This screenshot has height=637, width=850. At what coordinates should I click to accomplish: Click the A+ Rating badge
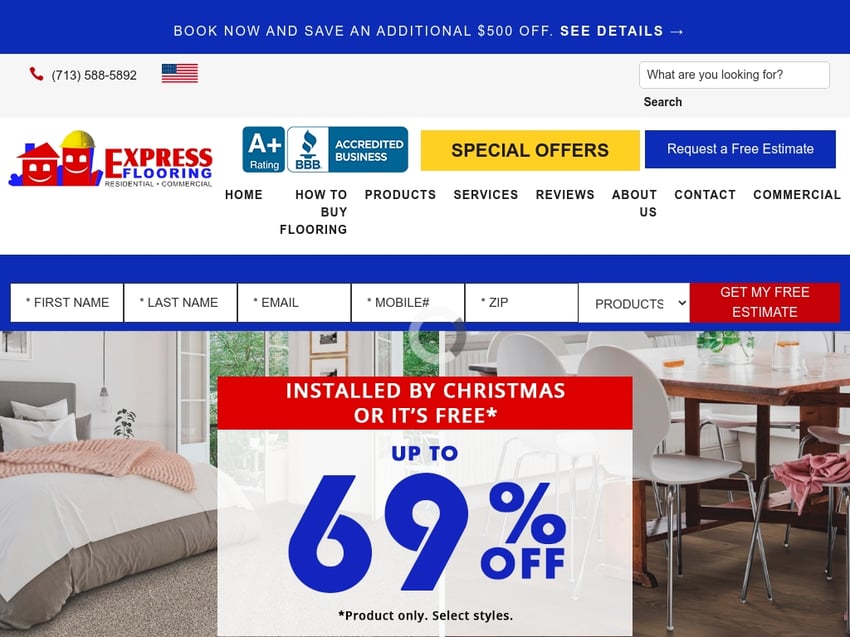click(x=263, y=150)
